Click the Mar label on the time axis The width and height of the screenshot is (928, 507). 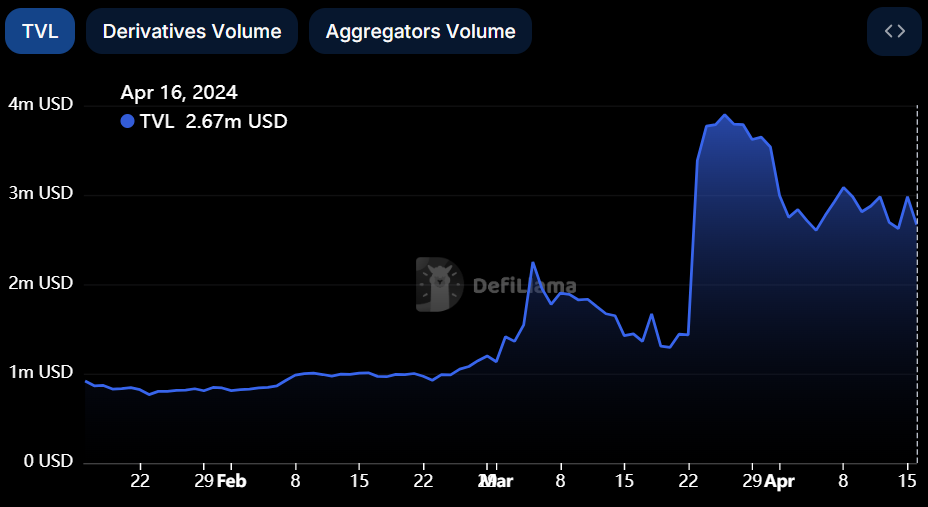click(498, 482)
